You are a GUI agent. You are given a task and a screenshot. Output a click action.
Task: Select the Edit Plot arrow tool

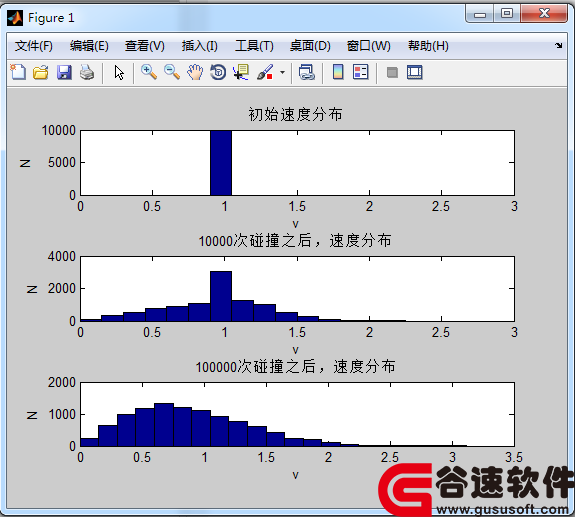118,72
